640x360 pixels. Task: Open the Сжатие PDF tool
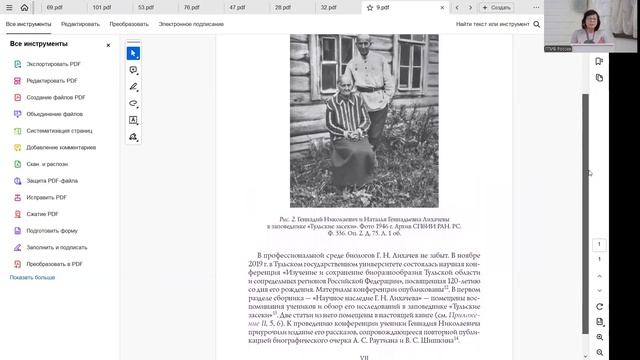click(x=36, y=214)
